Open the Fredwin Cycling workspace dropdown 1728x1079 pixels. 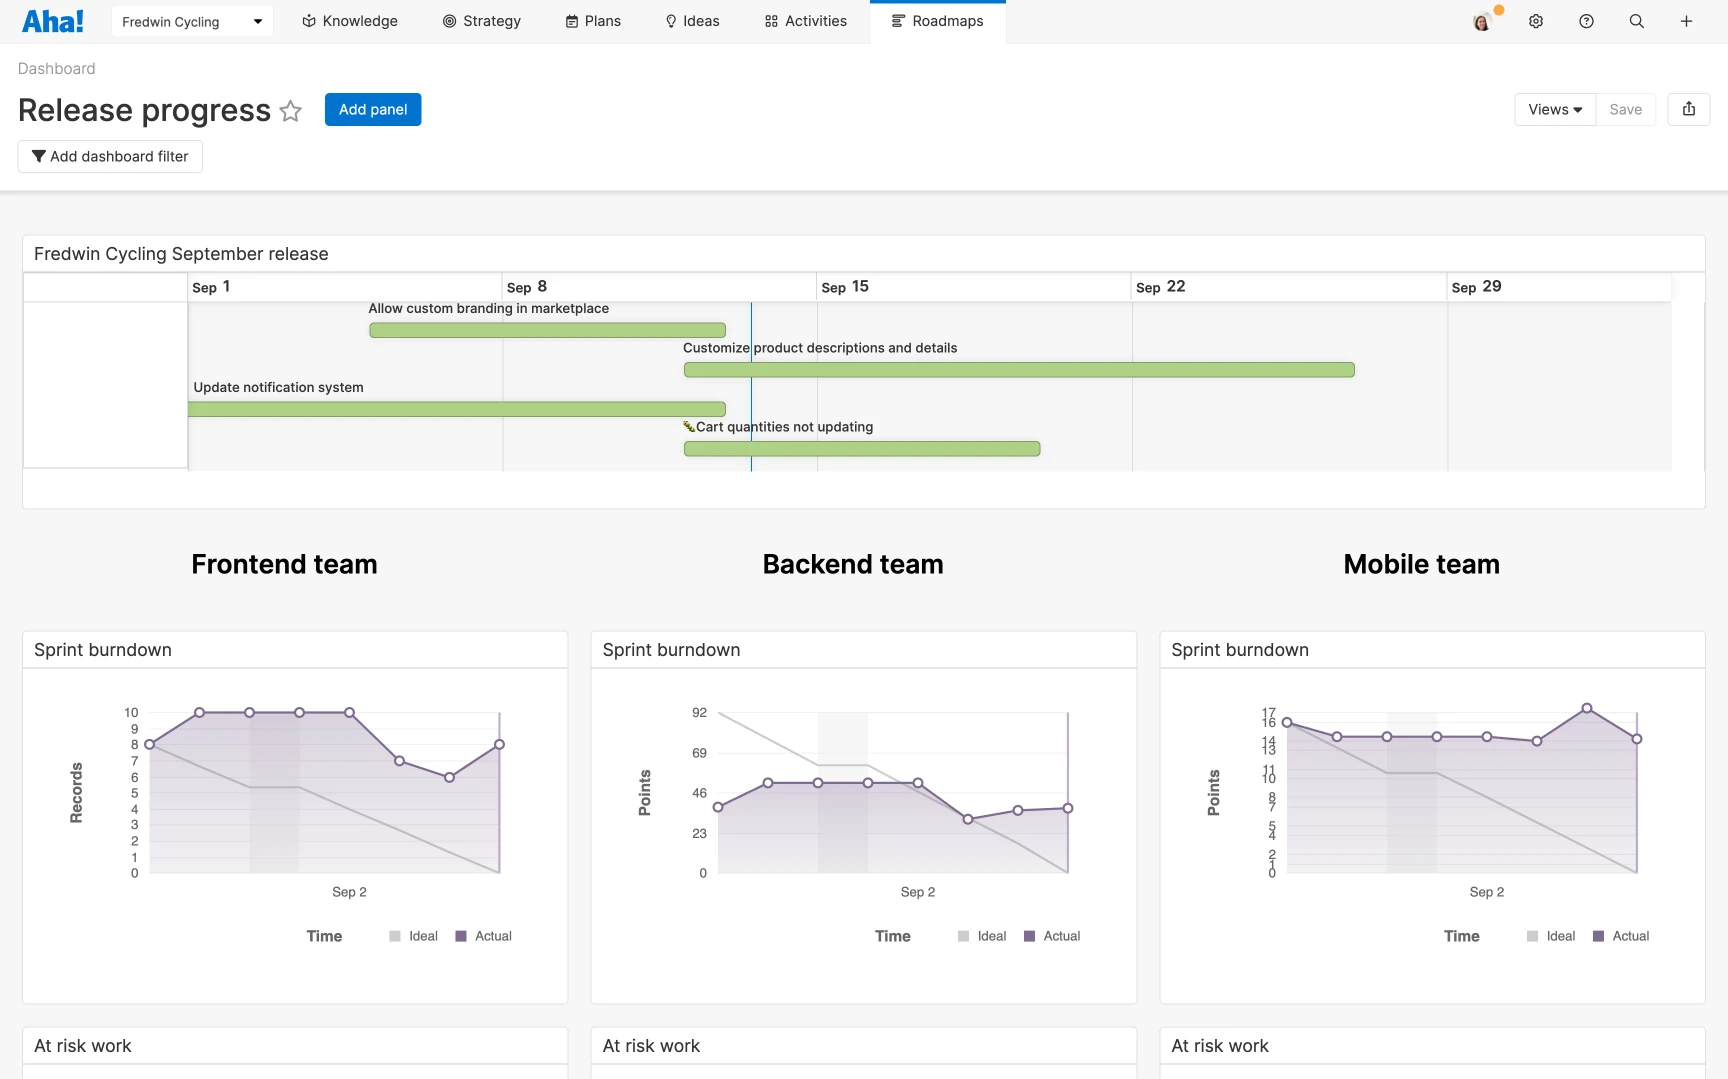(x=191, y=20)
